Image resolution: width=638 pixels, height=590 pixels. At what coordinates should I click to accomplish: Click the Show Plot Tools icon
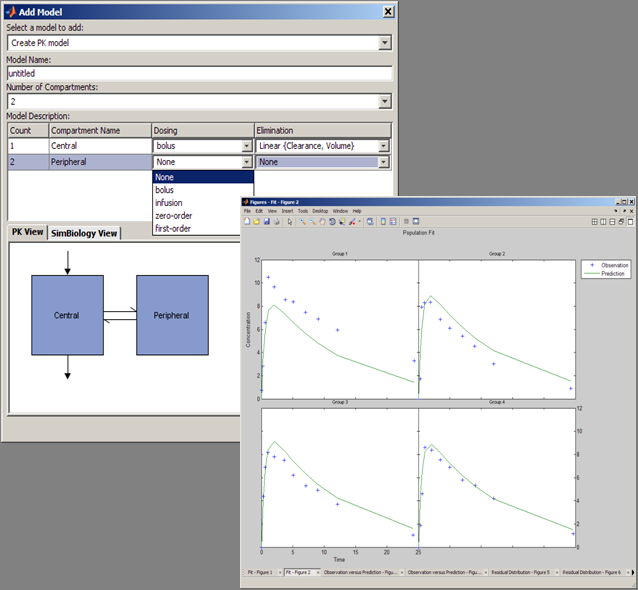click(415, 221)
